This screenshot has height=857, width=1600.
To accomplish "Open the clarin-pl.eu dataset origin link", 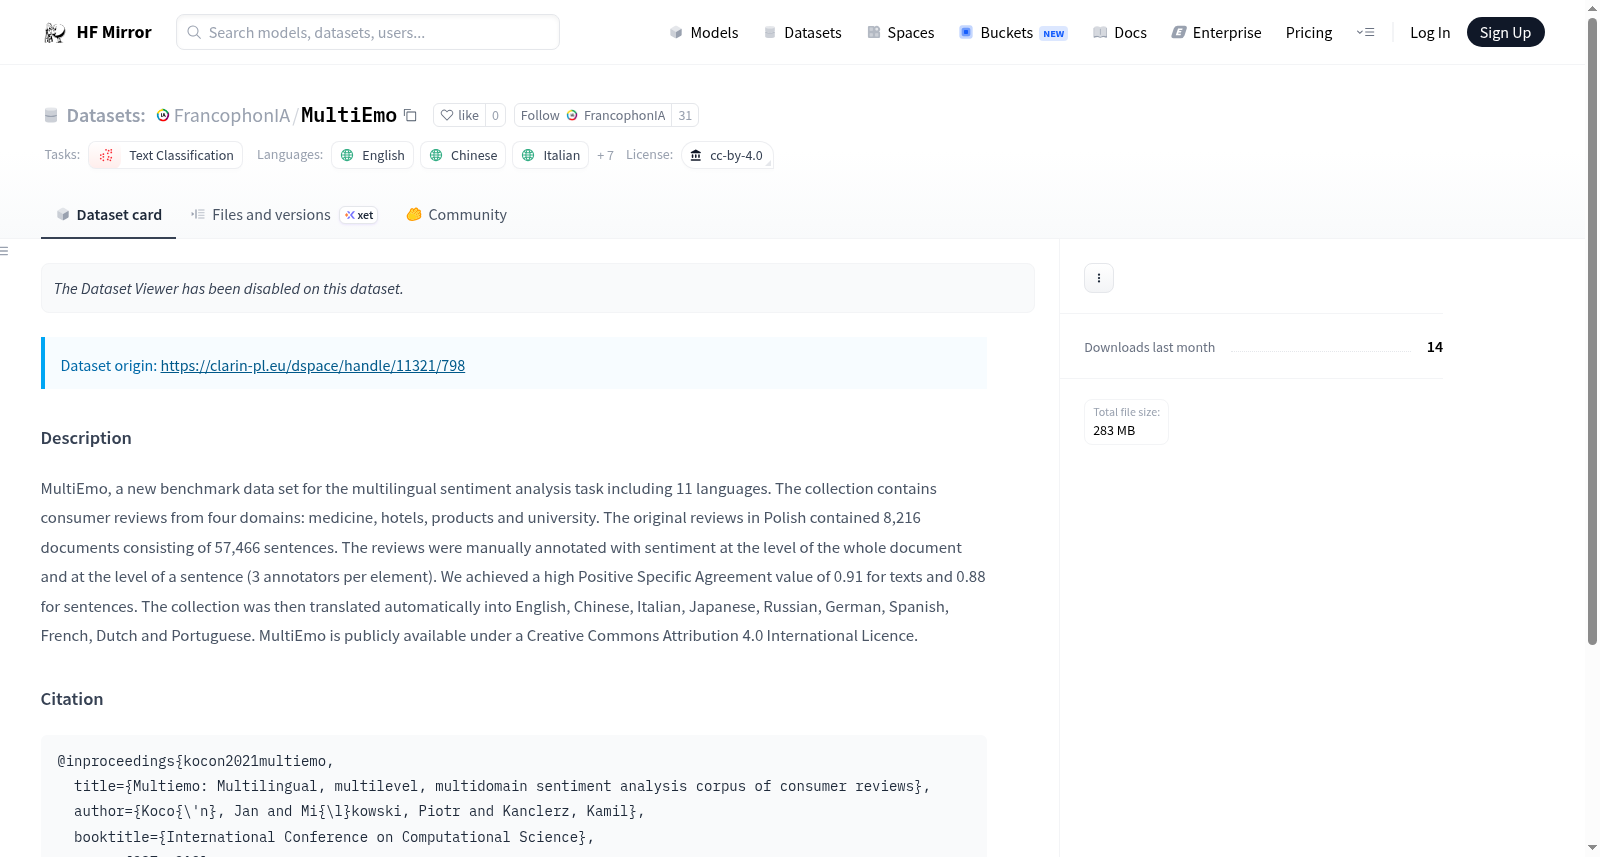I will [313, 366].
